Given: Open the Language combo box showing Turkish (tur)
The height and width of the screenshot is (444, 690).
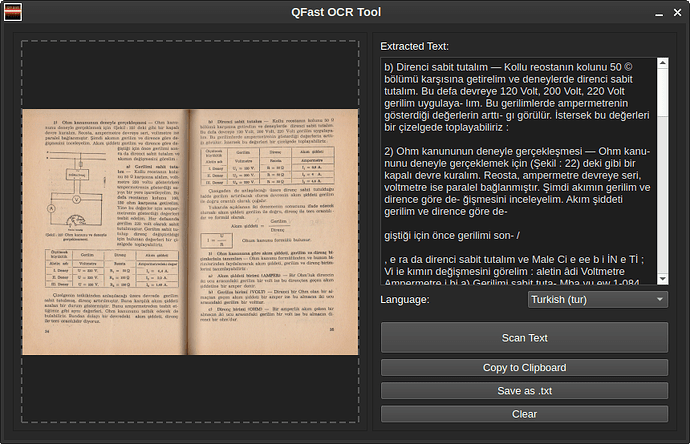Looking at the screenshot, I should tap(597, 299).
